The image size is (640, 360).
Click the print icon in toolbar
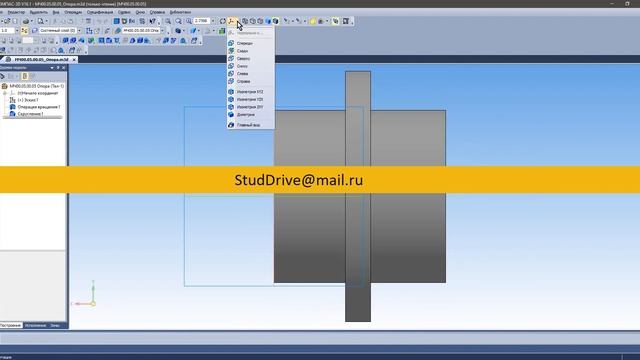(26, 21)
